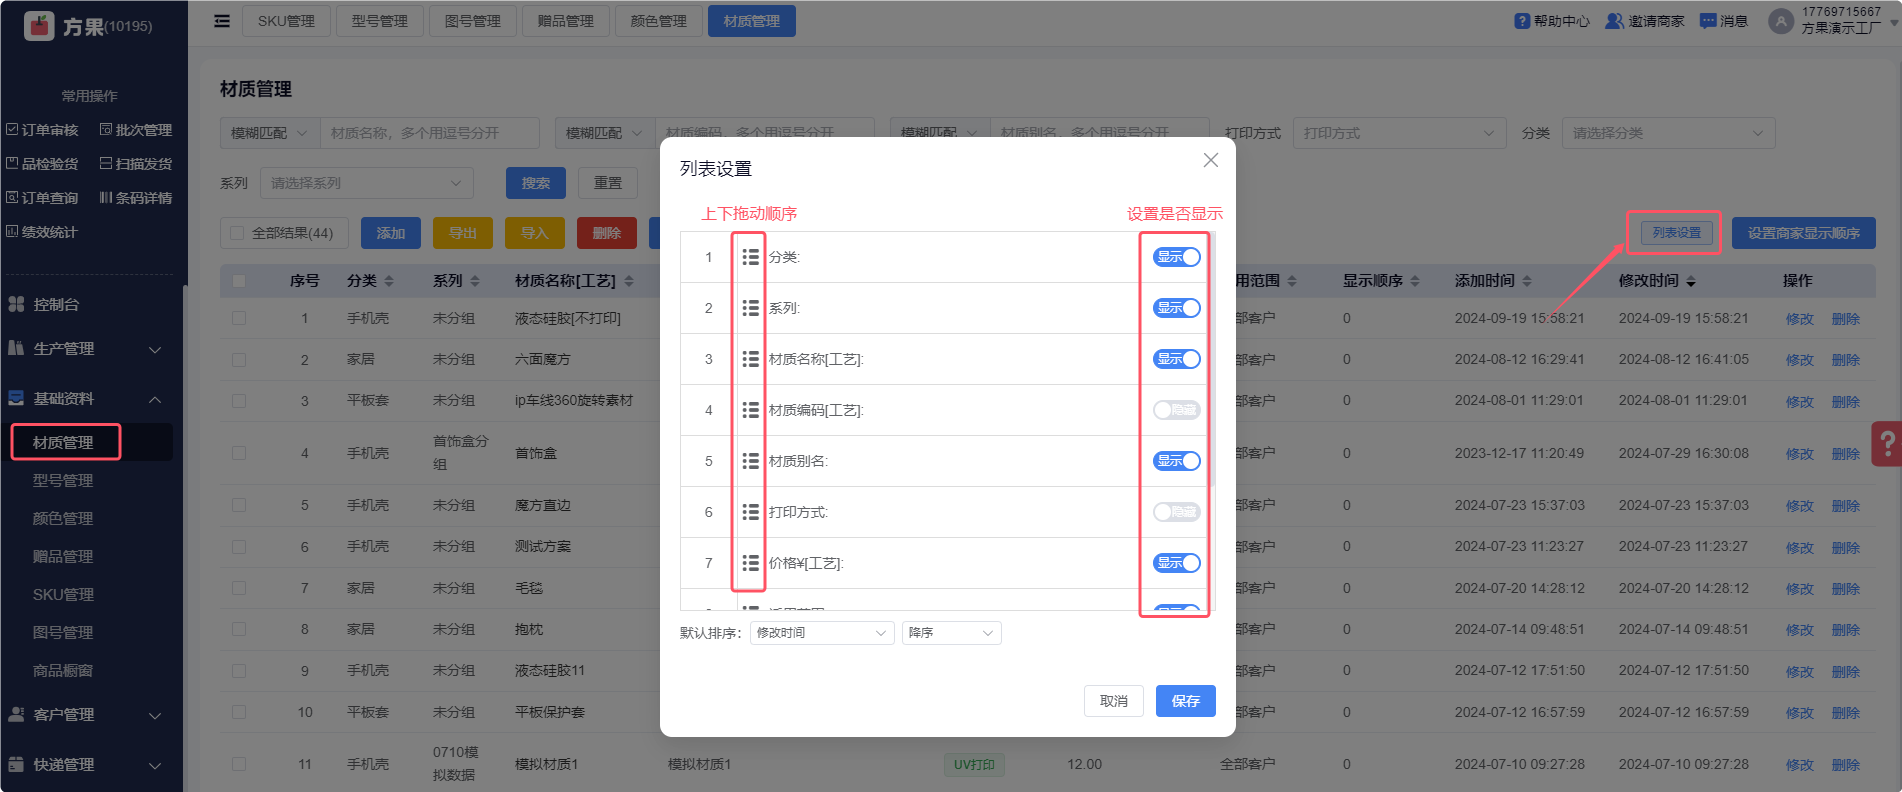Viewport: 1902px width, 792px height.
Task: Toggle 材质别名 display switch
Action: [x=1177, y=461]
